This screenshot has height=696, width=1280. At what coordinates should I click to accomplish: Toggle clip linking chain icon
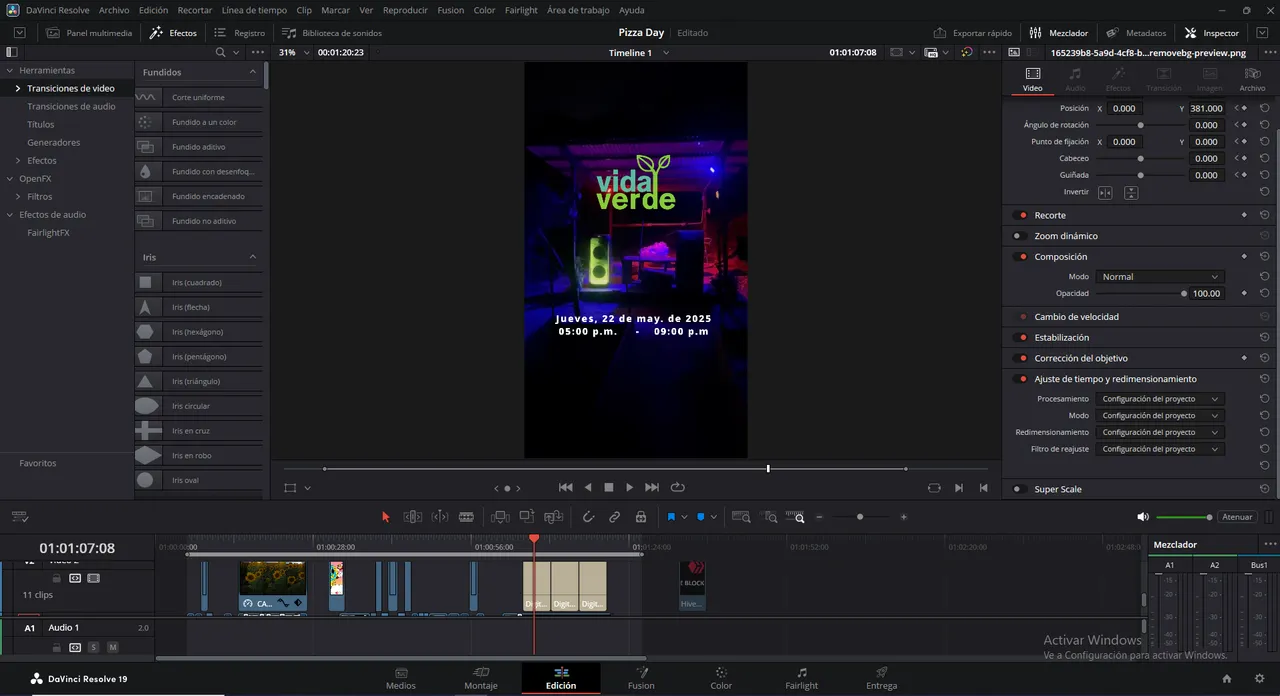615,517
